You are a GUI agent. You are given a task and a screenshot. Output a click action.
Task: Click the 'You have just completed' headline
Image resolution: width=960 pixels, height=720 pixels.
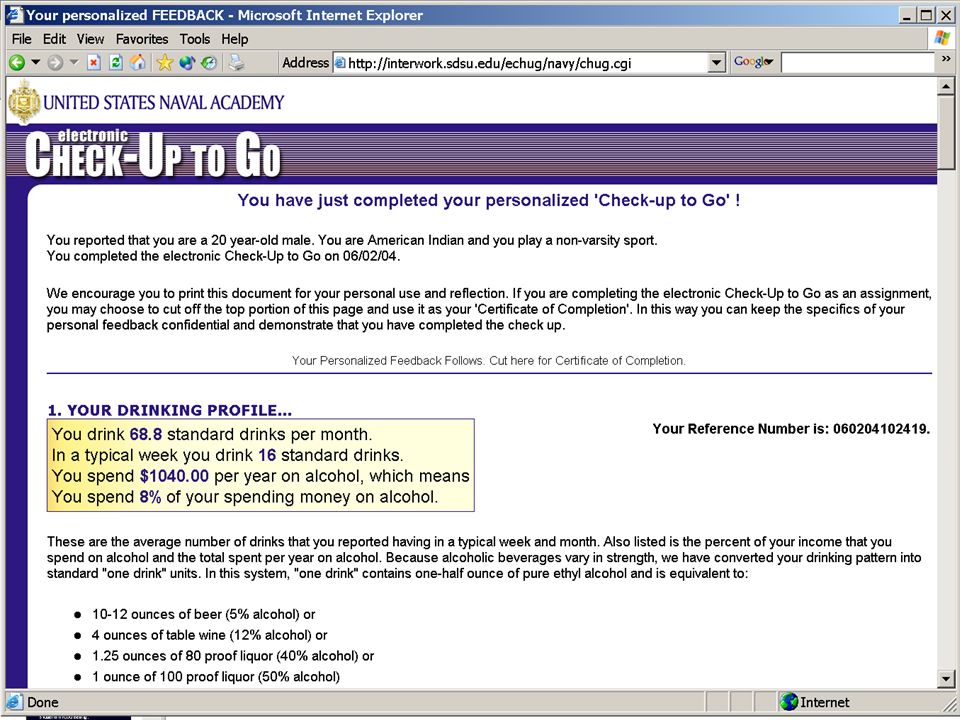click(489, 200)
